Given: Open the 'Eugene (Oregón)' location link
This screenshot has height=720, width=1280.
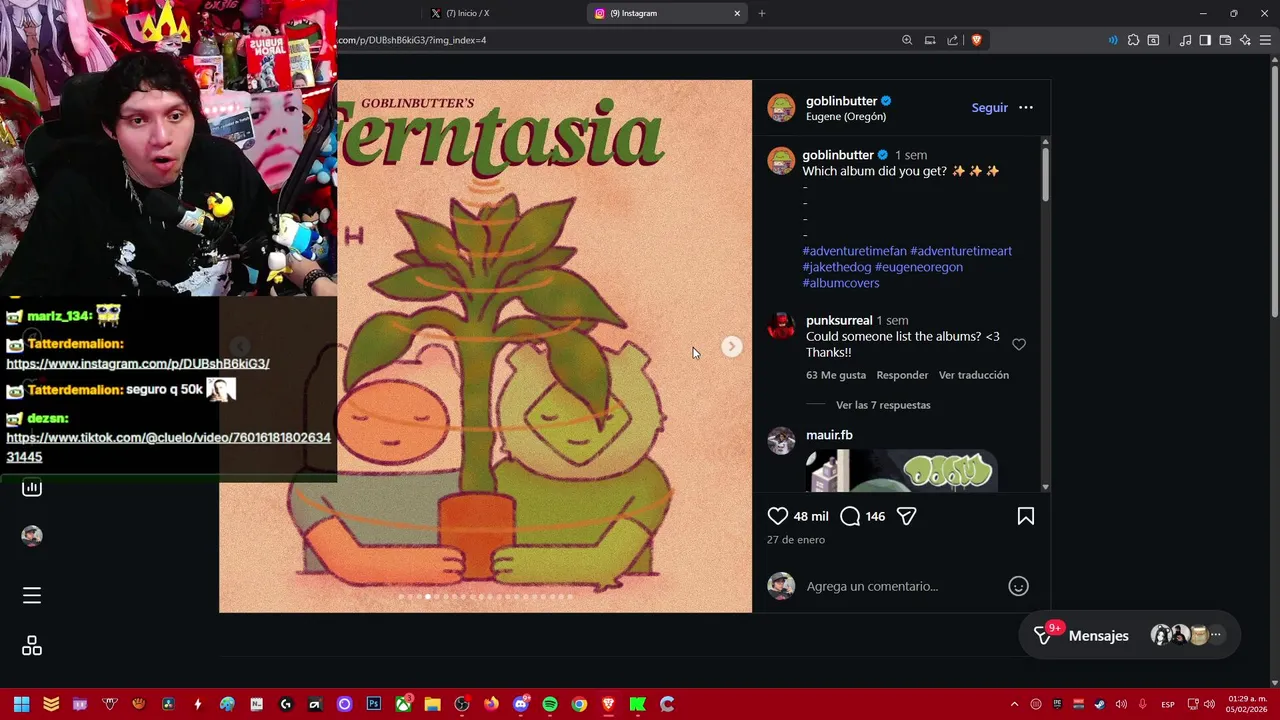Looking at the screenshot, I should click(x=846, y=117).
